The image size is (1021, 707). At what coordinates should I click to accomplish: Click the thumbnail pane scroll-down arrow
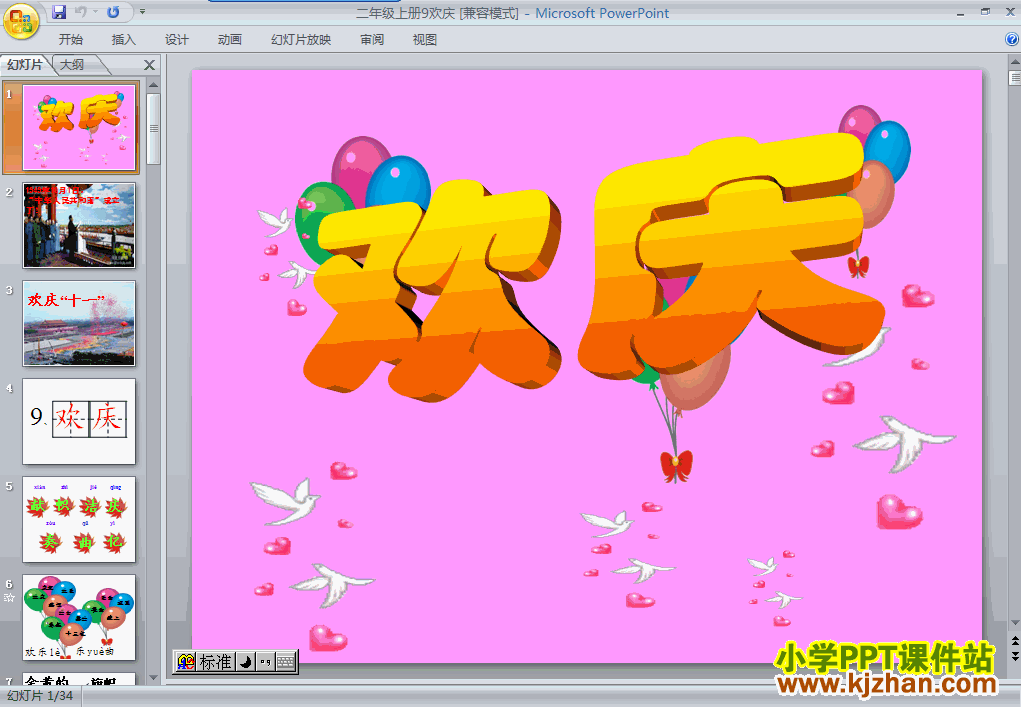pyautogui.click(x=154, y=678)
